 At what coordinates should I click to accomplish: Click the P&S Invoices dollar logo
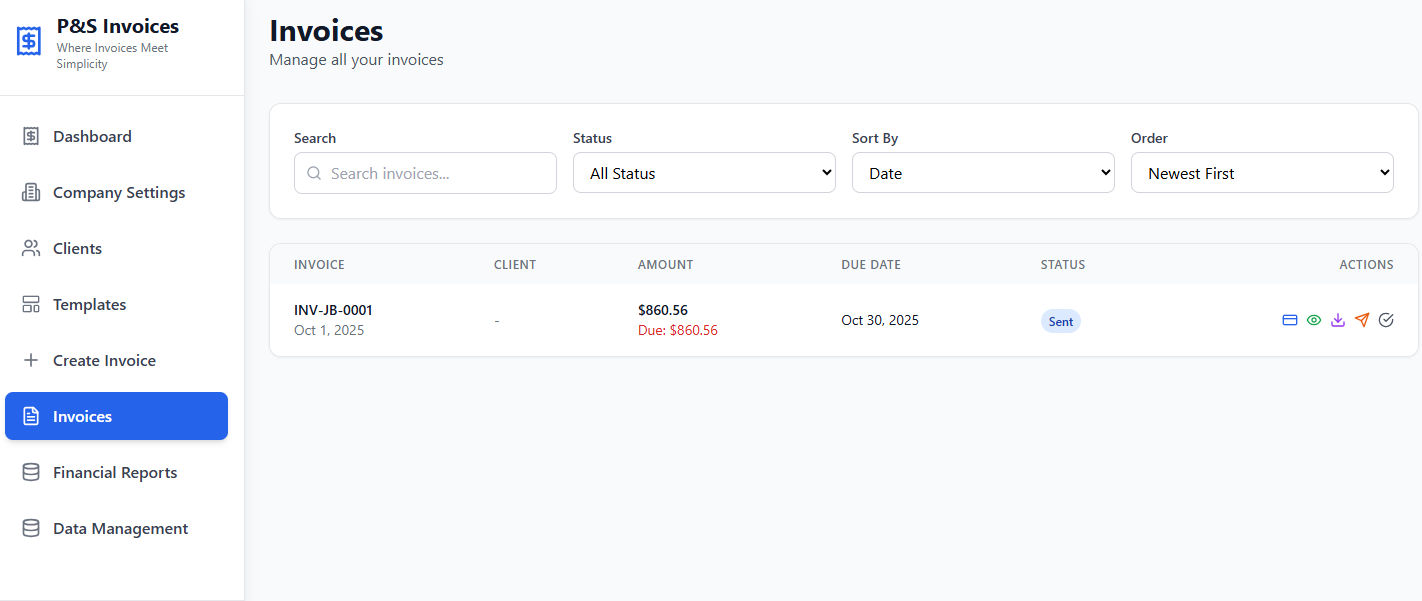(x=28, y=40)
